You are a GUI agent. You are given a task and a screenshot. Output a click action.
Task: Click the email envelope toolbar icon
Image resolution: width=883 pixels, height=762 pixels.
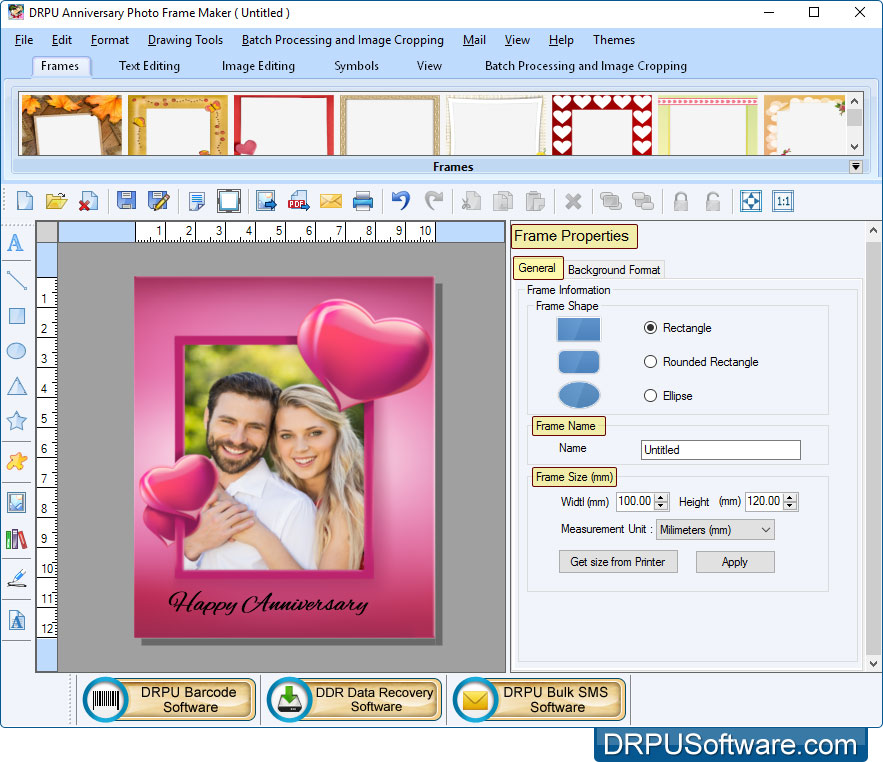pyautogui.click(x=331, y=201)
